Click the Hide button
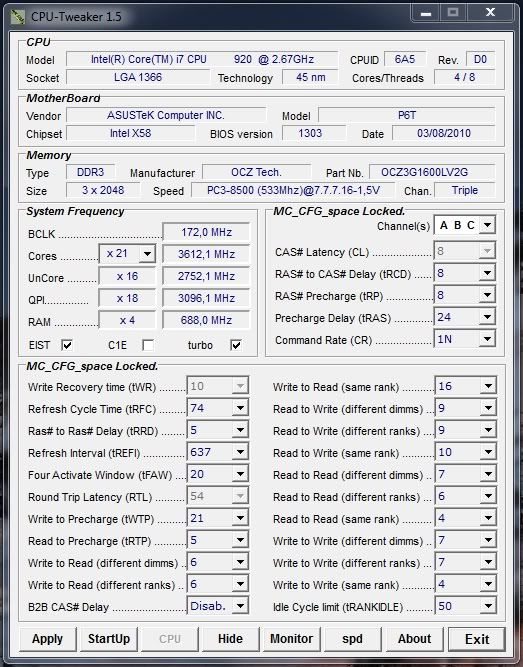Viewport: 523px width, 667px height. [230, 639]
